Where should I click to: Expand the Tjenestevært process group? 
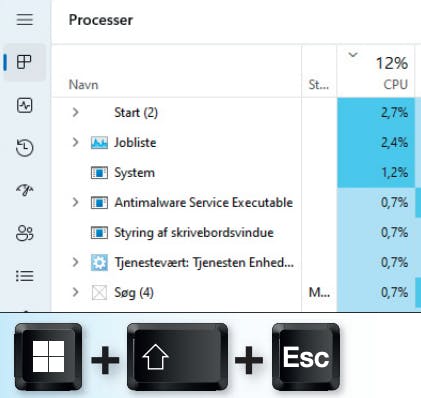point(76,262)
